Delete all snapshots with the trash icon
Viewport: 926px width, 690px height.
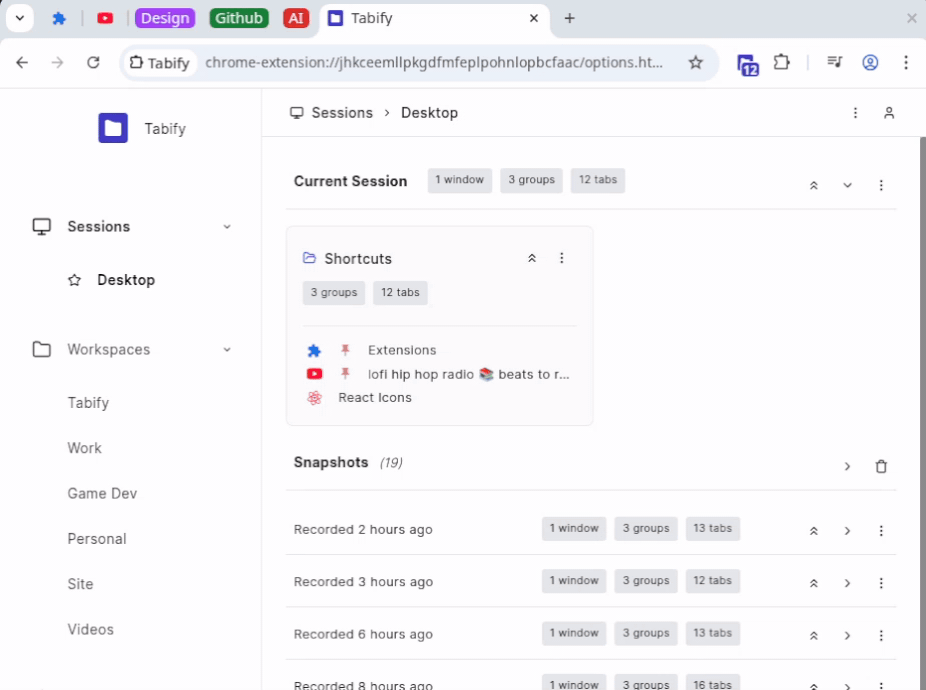tap(881, 466)
